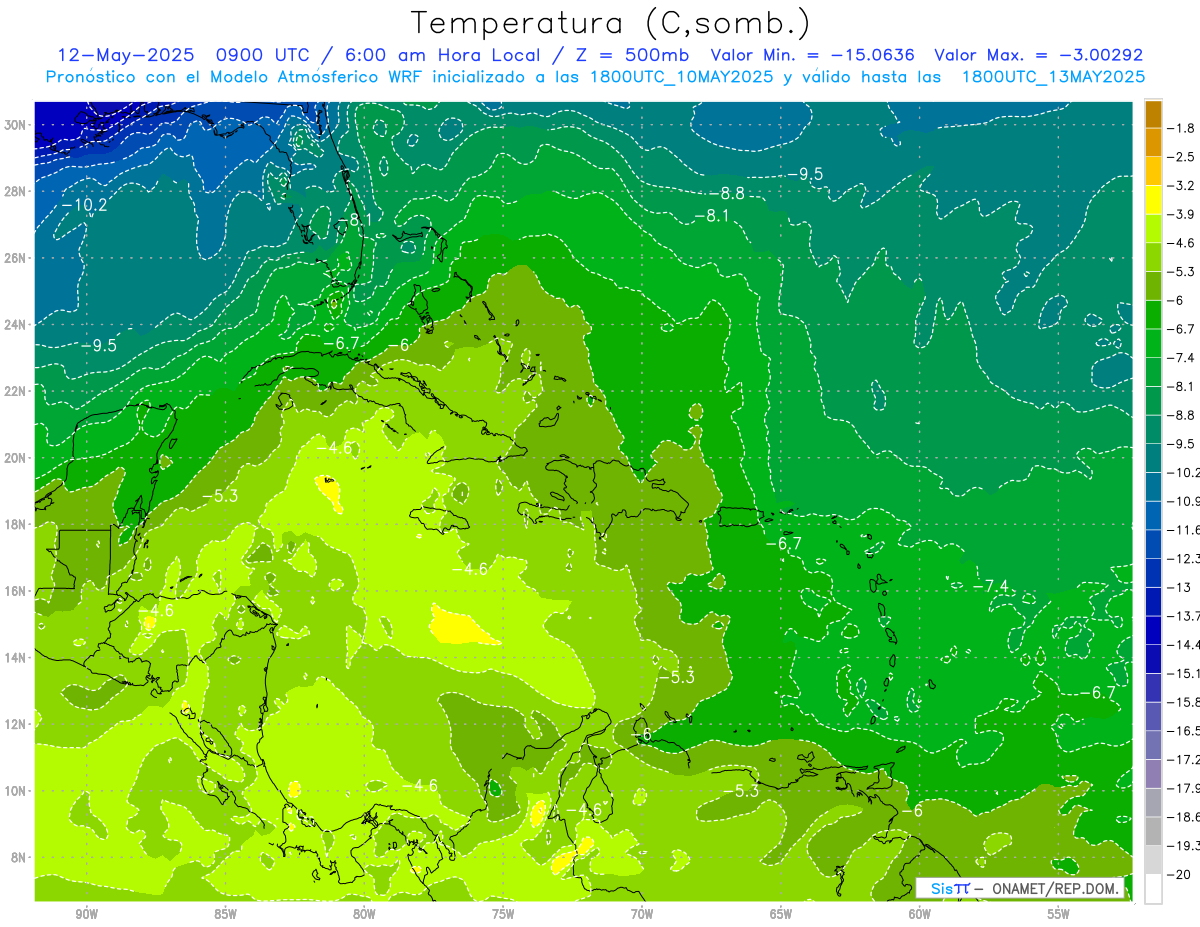
Task: Click the '90W' longitude axis label
Action: pyautogui.click(x=86, y=915)
